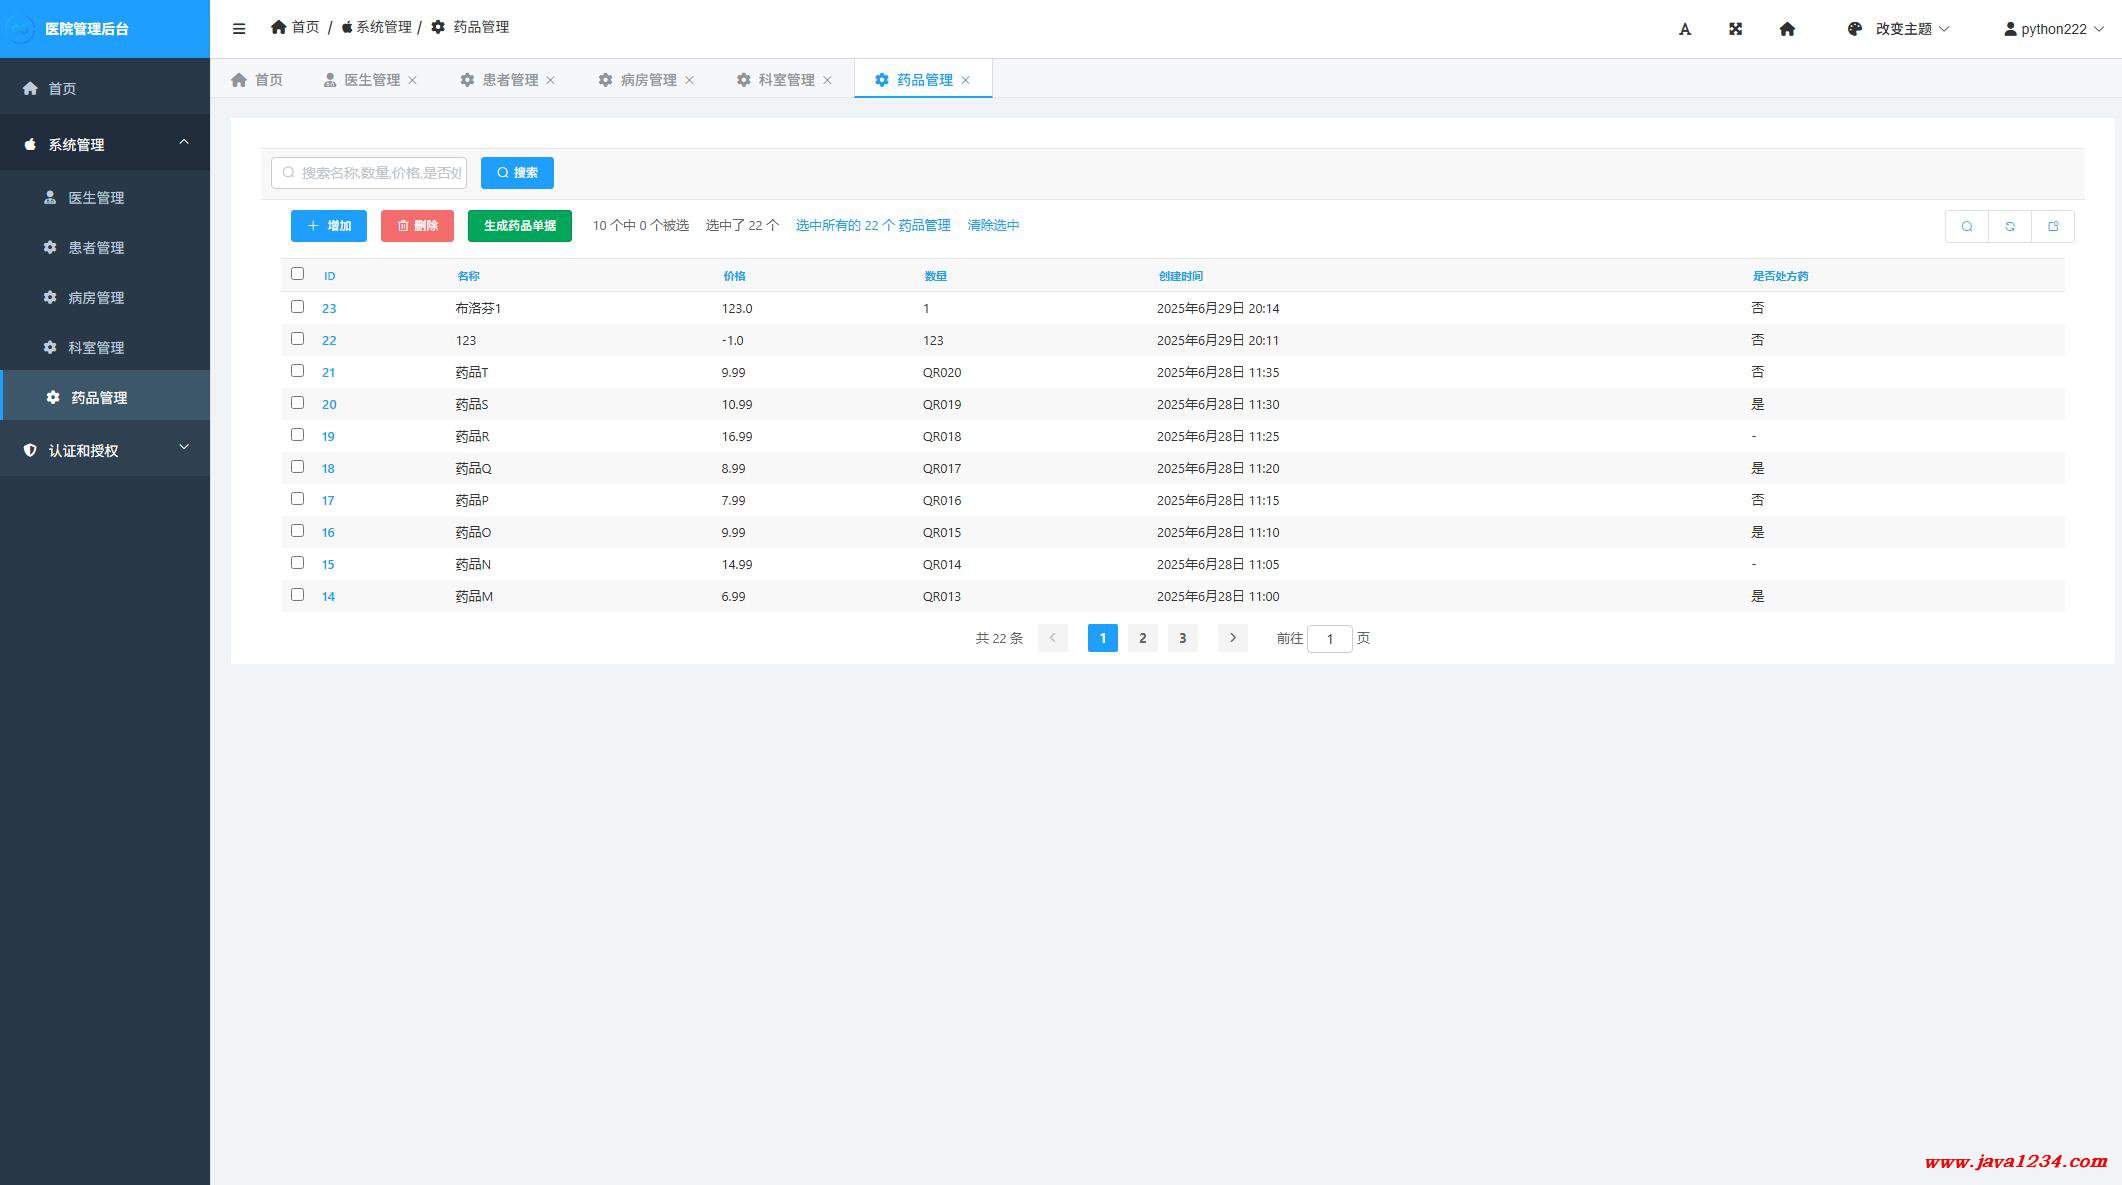Tick the select-all checkbox in table header
Viewport: 2122px width, 1185px height.
point(297,274)
